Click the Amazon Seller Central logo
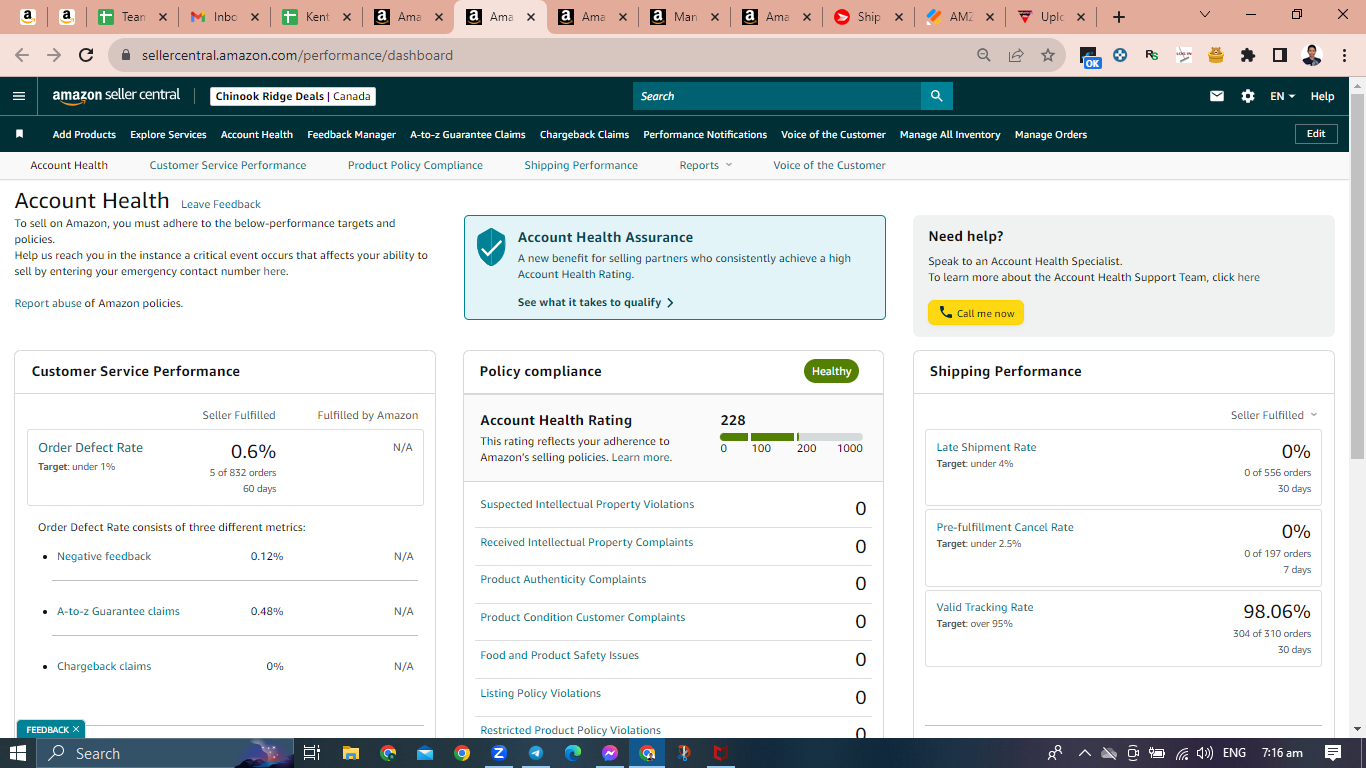 click(116, 96)
